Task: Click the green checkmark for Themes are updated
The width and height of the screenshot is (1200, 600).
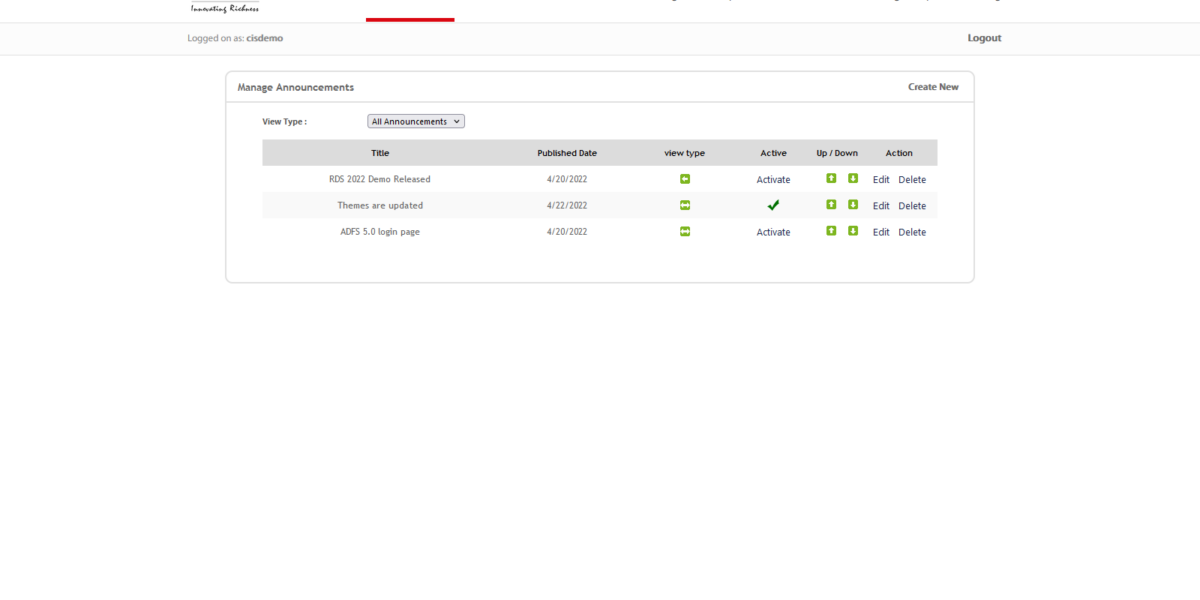Action: [773, 204]
